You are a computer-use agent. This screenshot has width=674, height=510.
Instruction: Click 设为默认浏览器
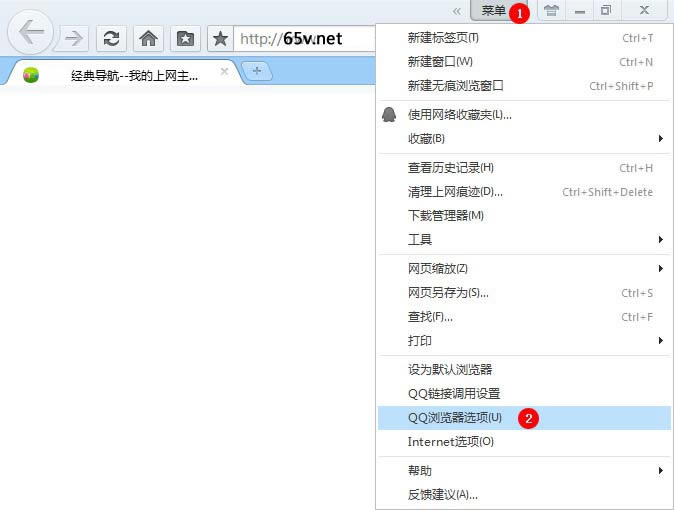(524, 369)
